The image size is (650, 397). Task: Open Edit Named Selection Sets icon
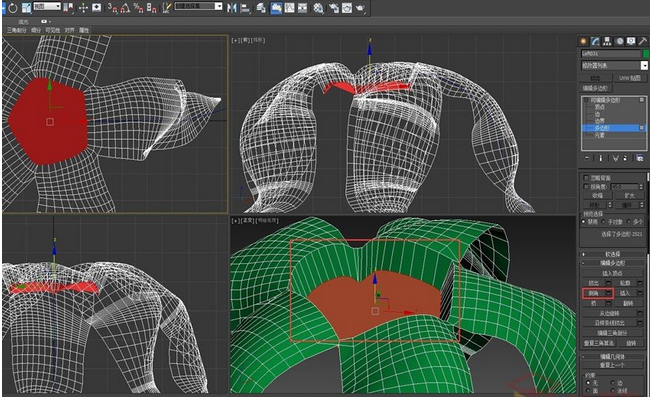point(167,7)
